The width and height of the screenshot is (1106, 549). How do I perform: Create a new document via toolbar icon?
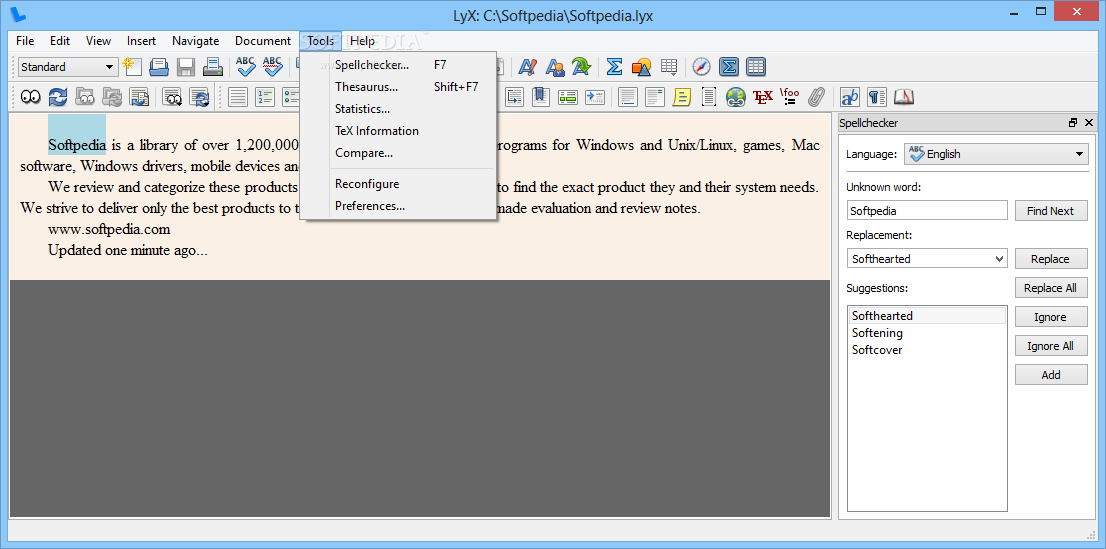[x=132, y=67]
